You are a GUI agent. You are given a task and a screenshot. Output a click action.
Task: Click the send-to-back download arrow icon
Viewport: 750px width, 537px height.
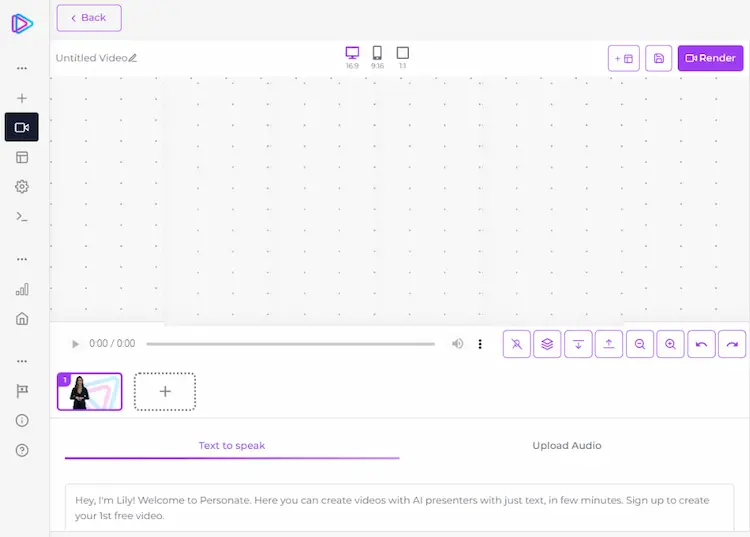pos(578,344)
